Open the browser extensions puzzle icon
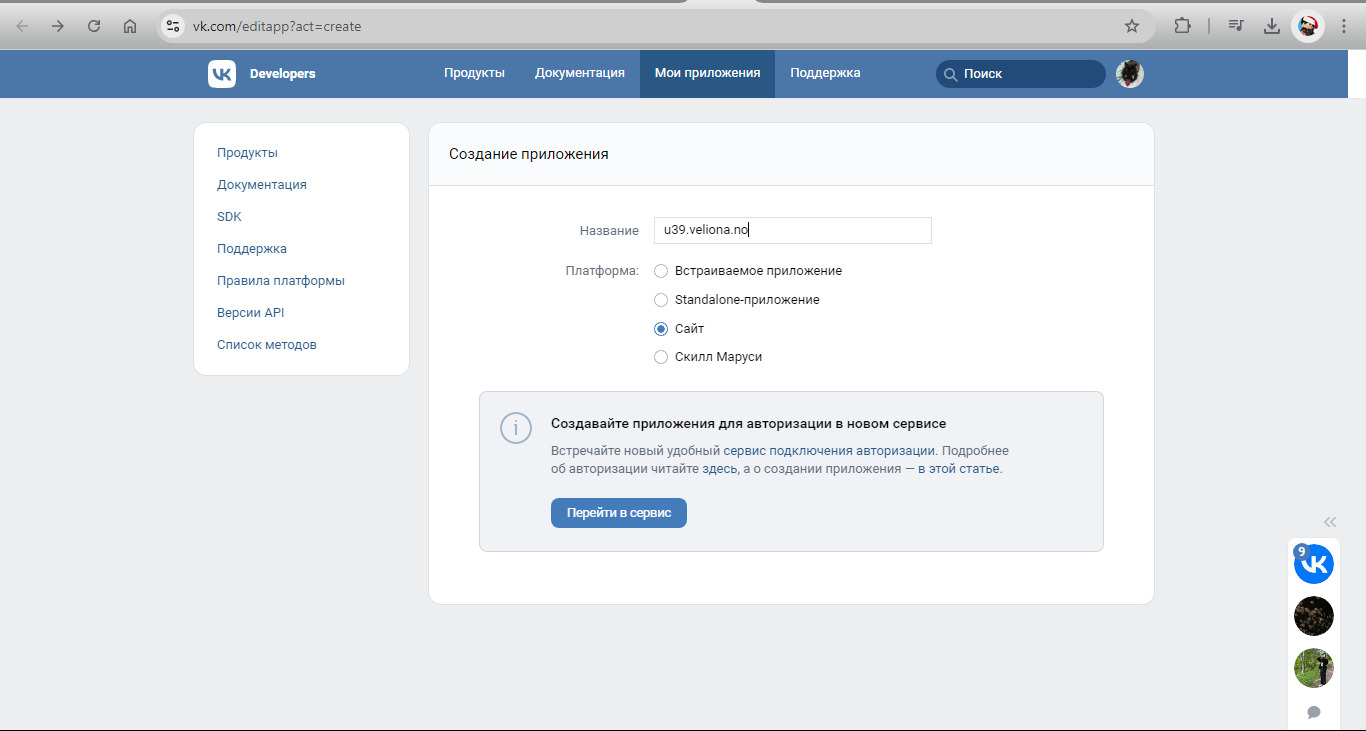 (x=1182, y=26)
